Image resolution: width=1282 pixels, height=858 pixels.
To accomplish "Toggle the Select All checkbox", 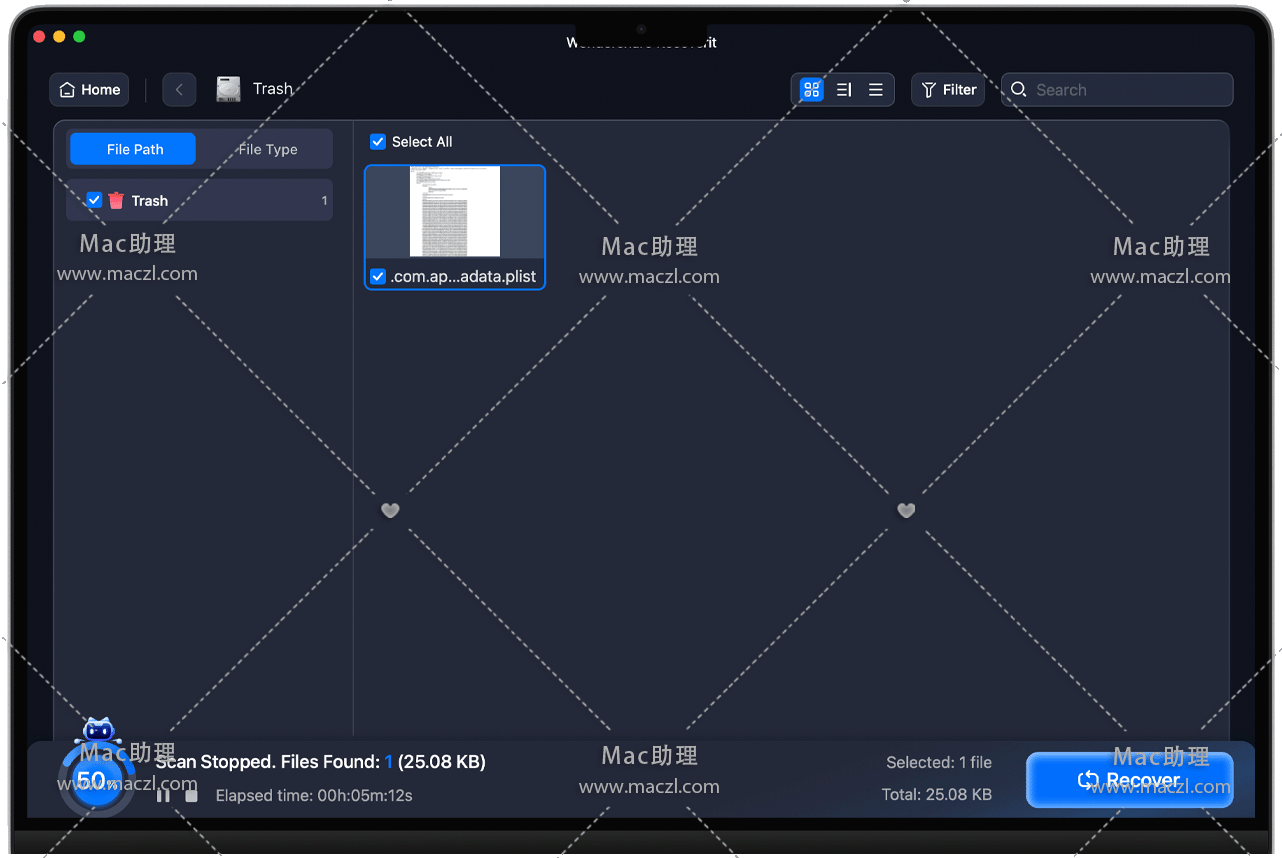I will click(x=378, y=142).
